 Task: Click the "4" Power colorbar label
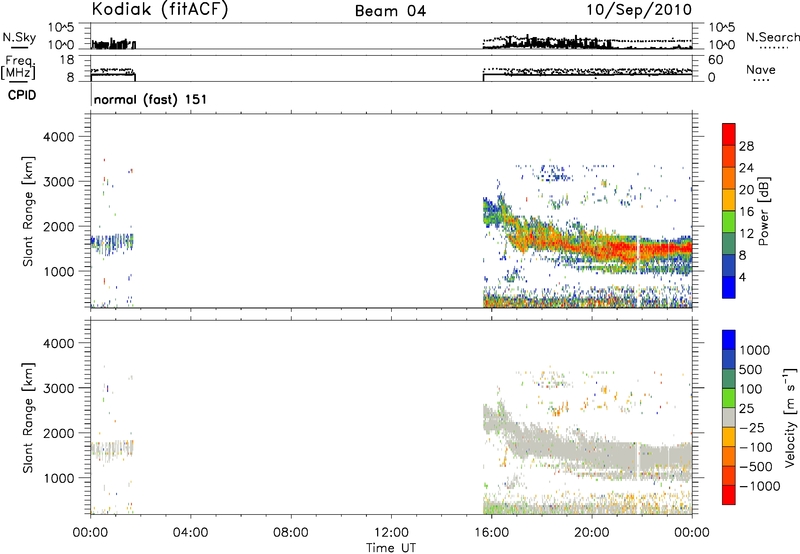[742, 277]
